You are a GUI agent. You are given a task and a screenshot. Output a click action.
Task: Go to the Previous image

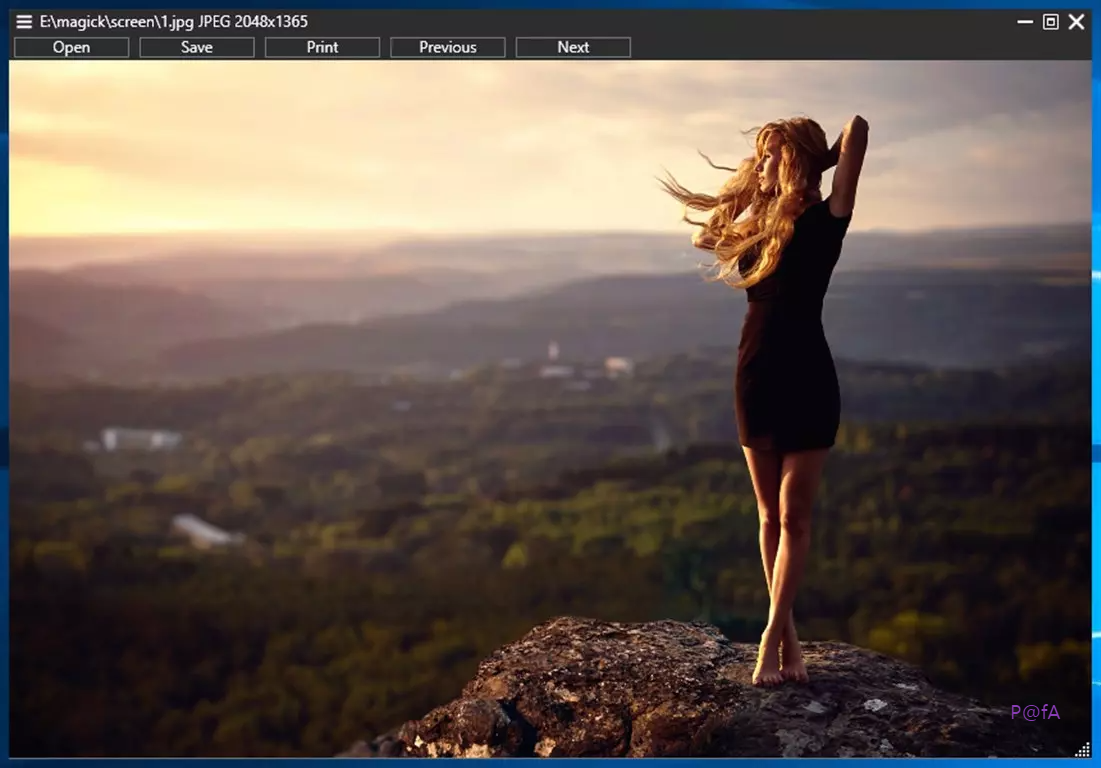[x=447, y=46]
